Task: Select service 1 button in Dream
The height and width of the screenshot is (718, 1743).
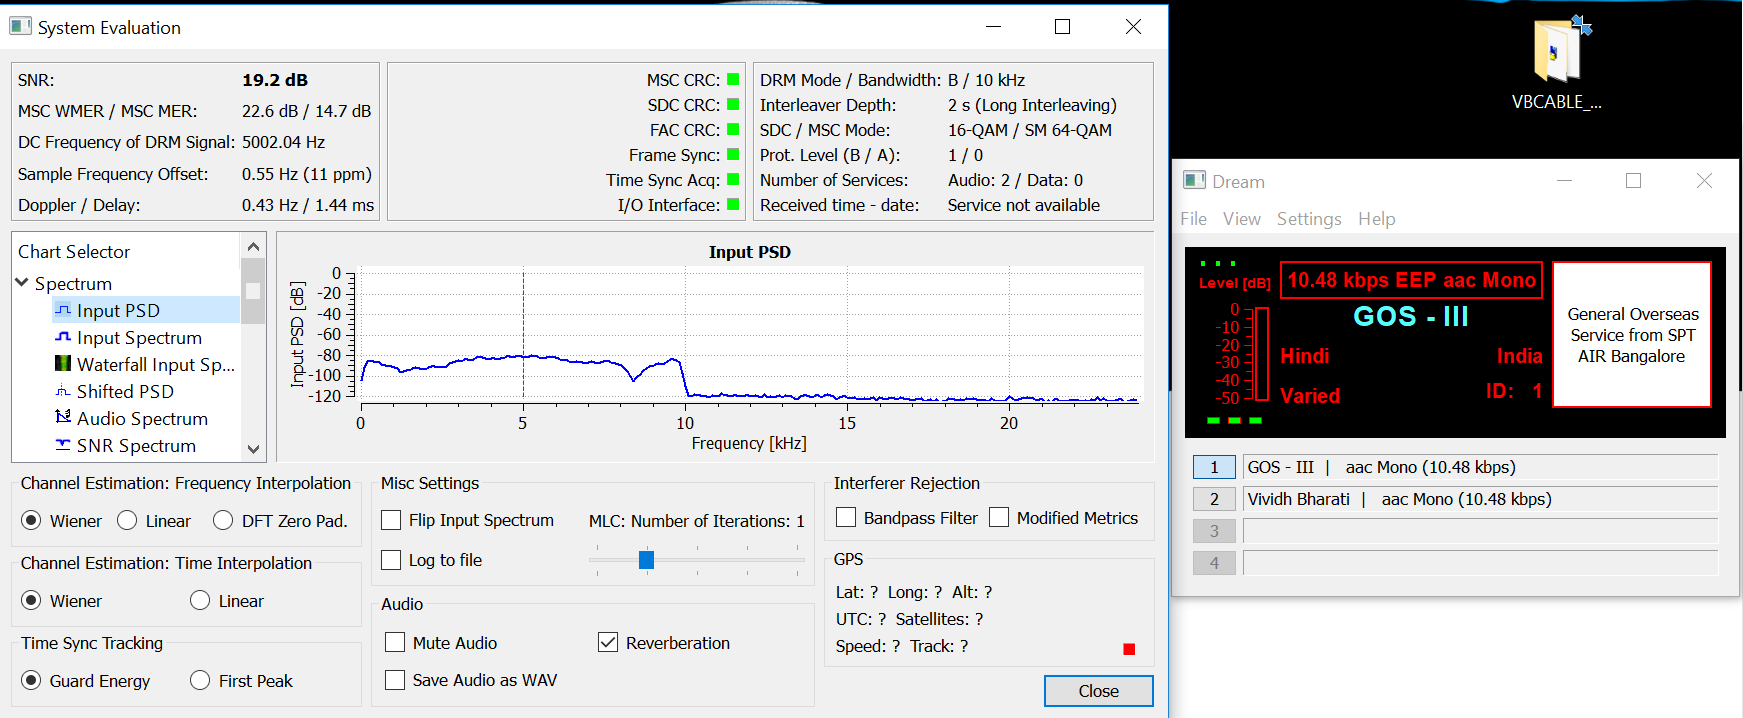Action: pyautogui.click(x=1214, y=467)
